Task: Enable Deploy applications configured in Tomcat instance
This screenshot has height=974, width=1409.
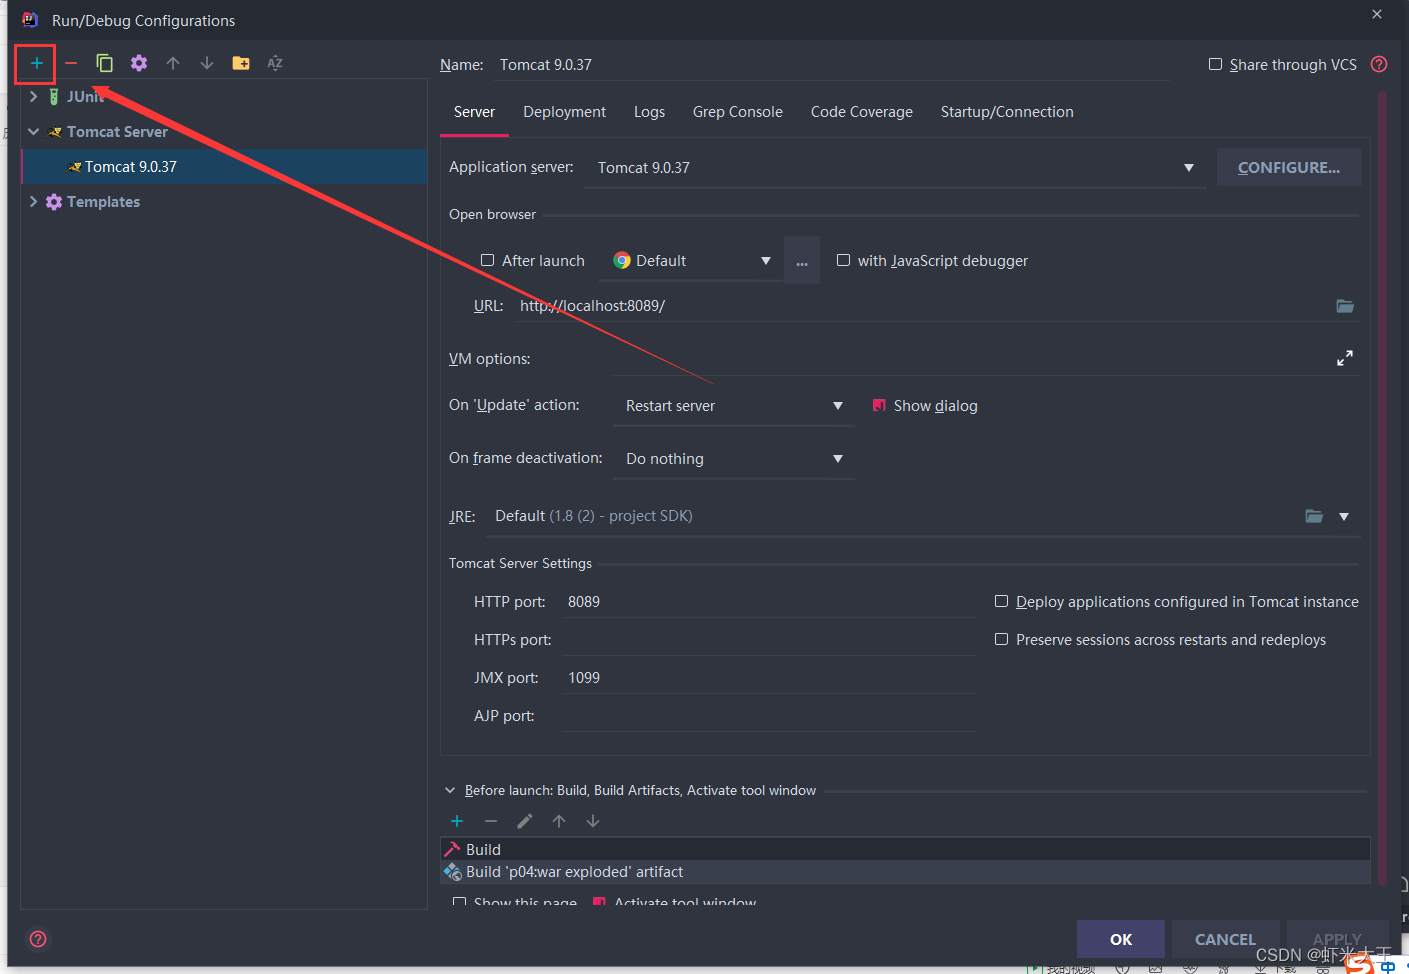Action: click(1001, 601)
